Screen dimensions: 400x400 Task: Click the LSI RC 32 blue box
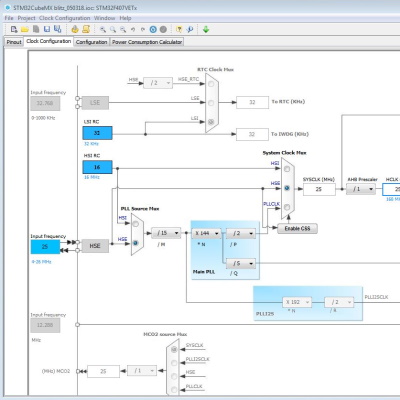coord(97,133)
